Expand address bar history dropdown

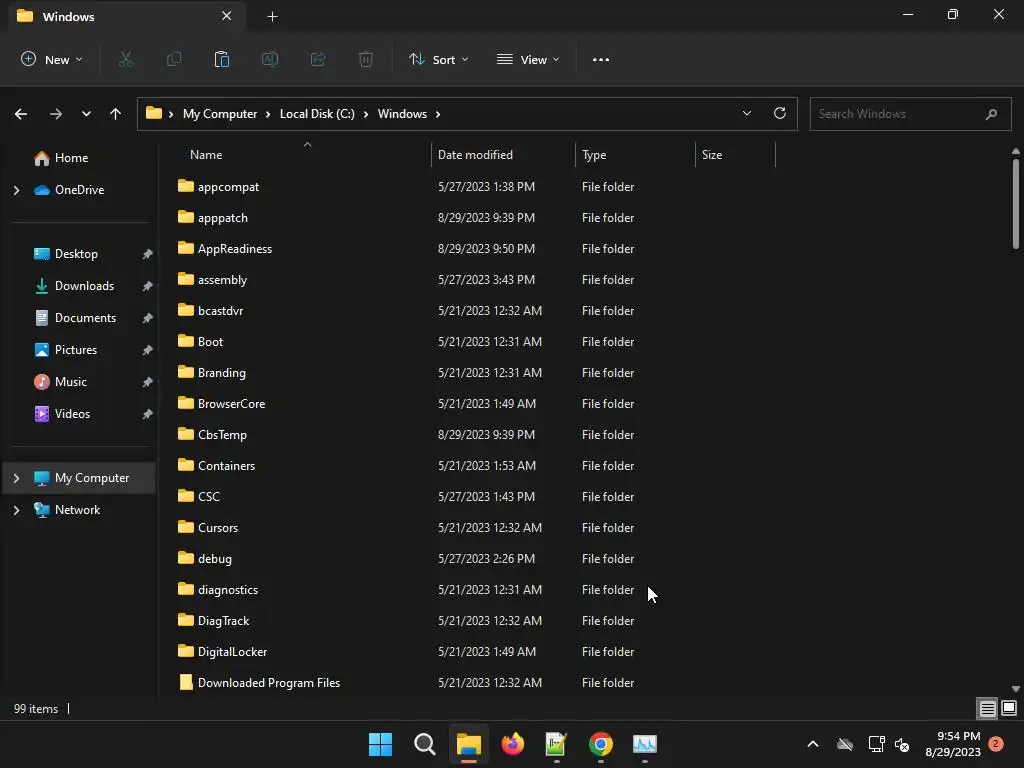747,113
